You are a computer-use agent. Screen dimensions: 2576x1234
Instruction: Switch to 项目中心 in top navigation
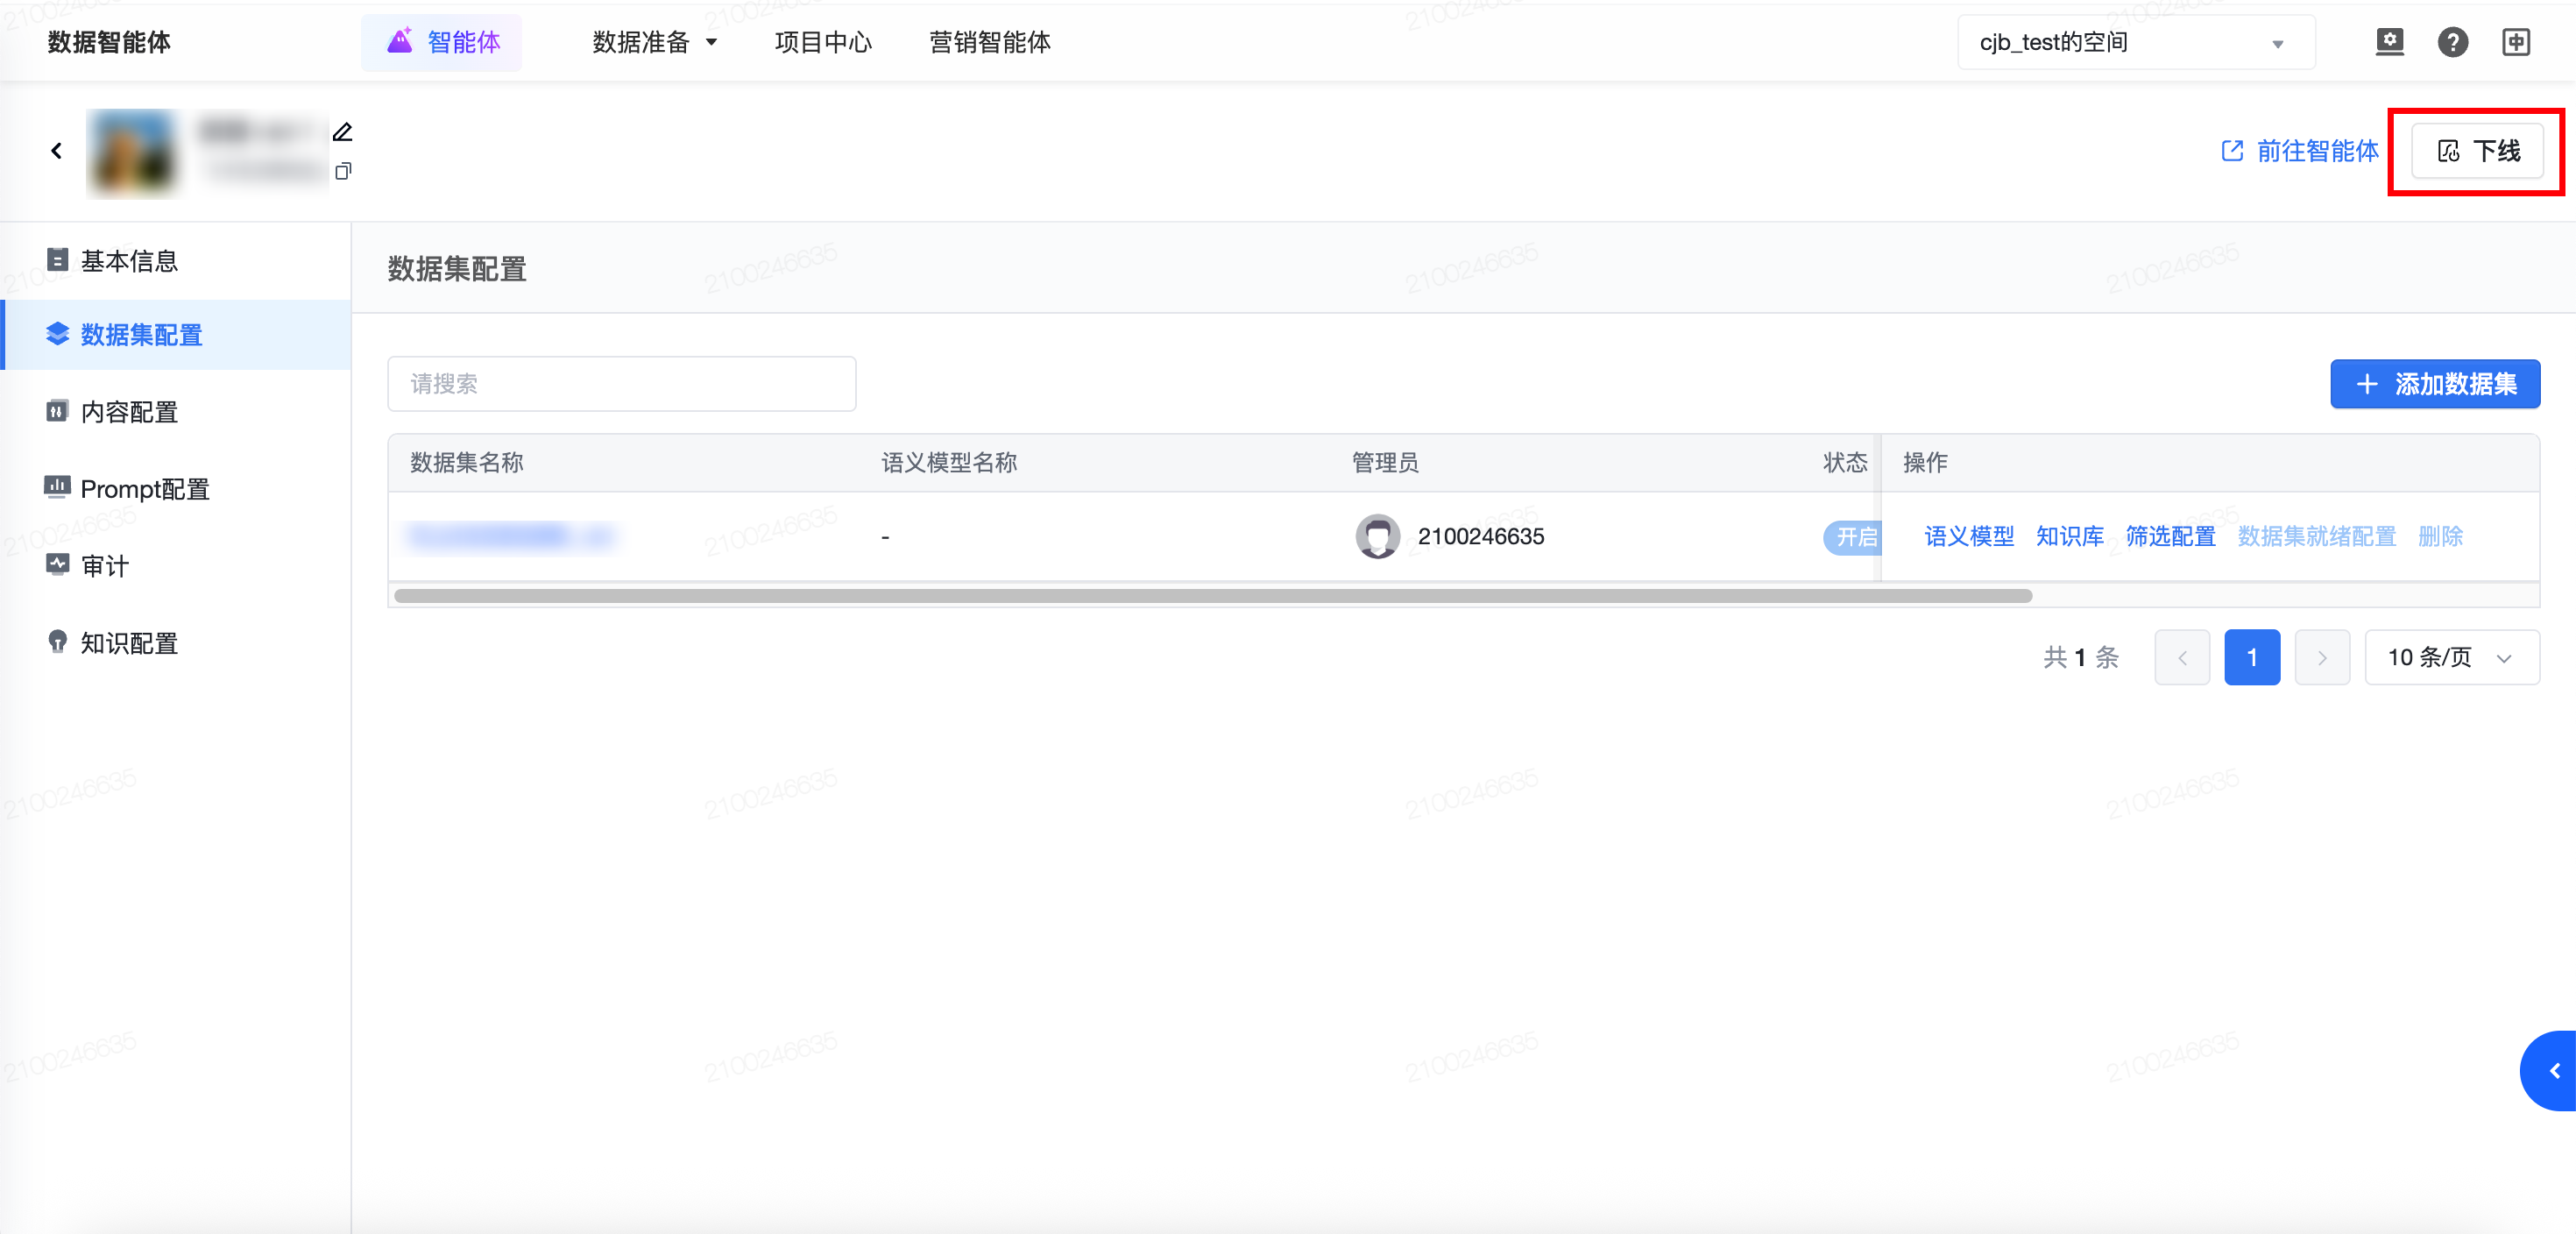[822, 42]
